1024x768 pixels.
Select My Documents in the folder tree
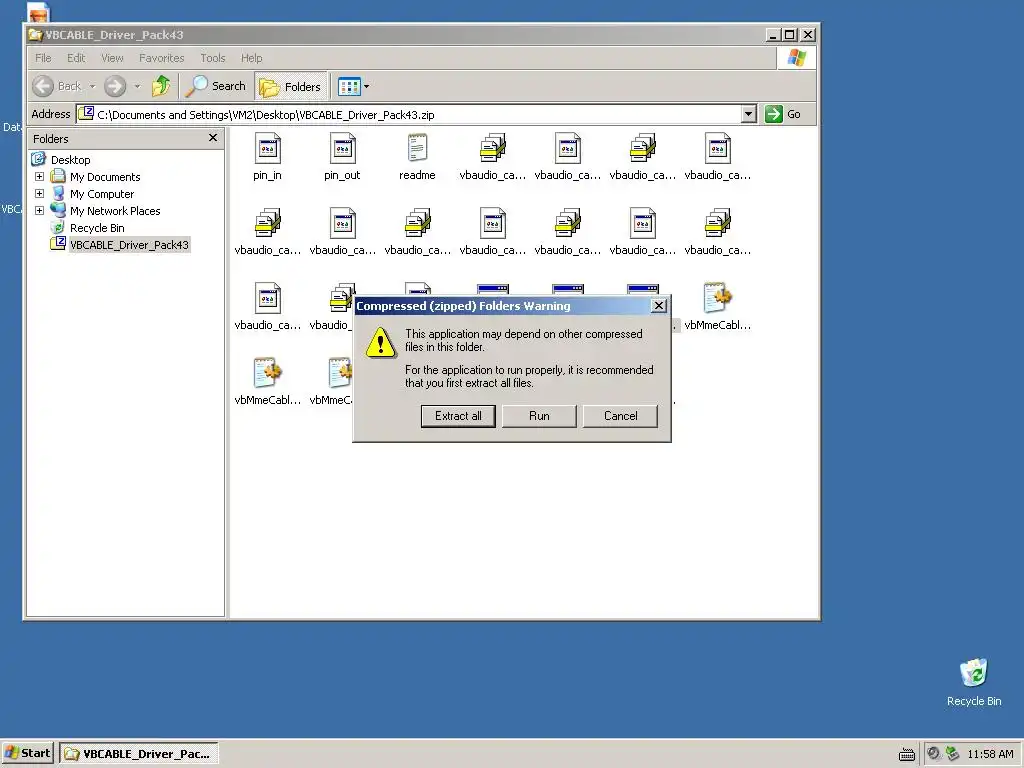click(105, 177)
